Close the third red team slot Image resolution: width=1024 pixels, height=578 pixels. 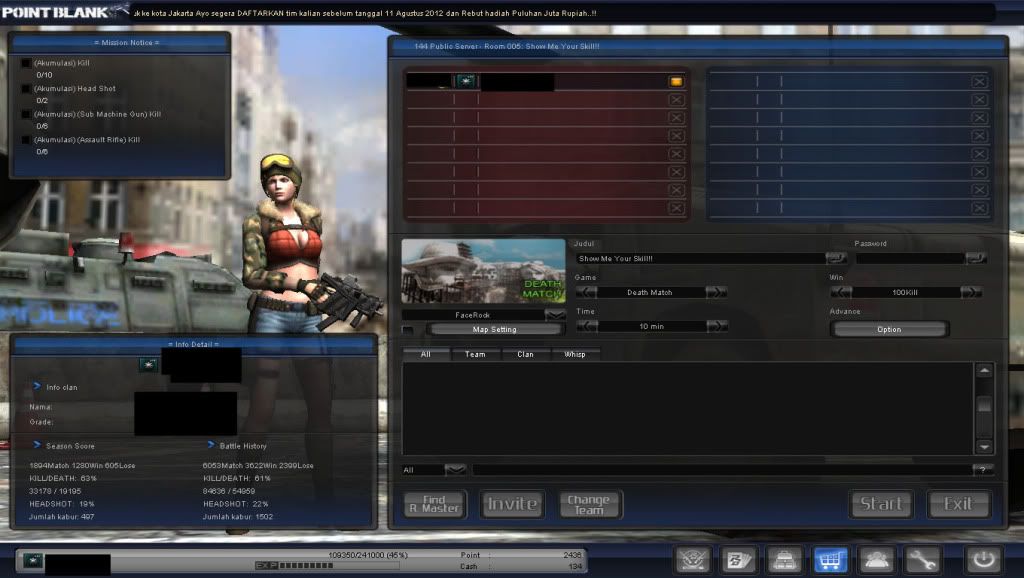676,118
